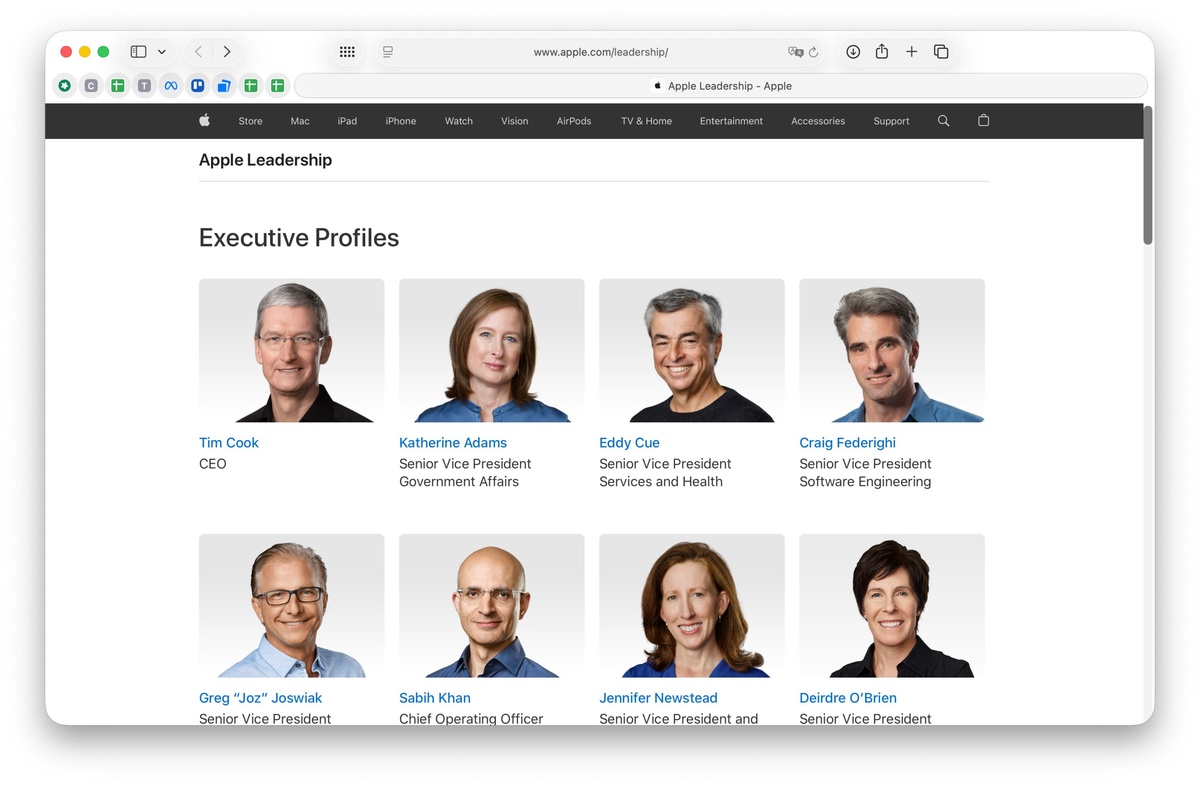The width and height of the screenshot is (1200, 785).
Task: Open the shopping bag icon
Action: pos(983,121)
